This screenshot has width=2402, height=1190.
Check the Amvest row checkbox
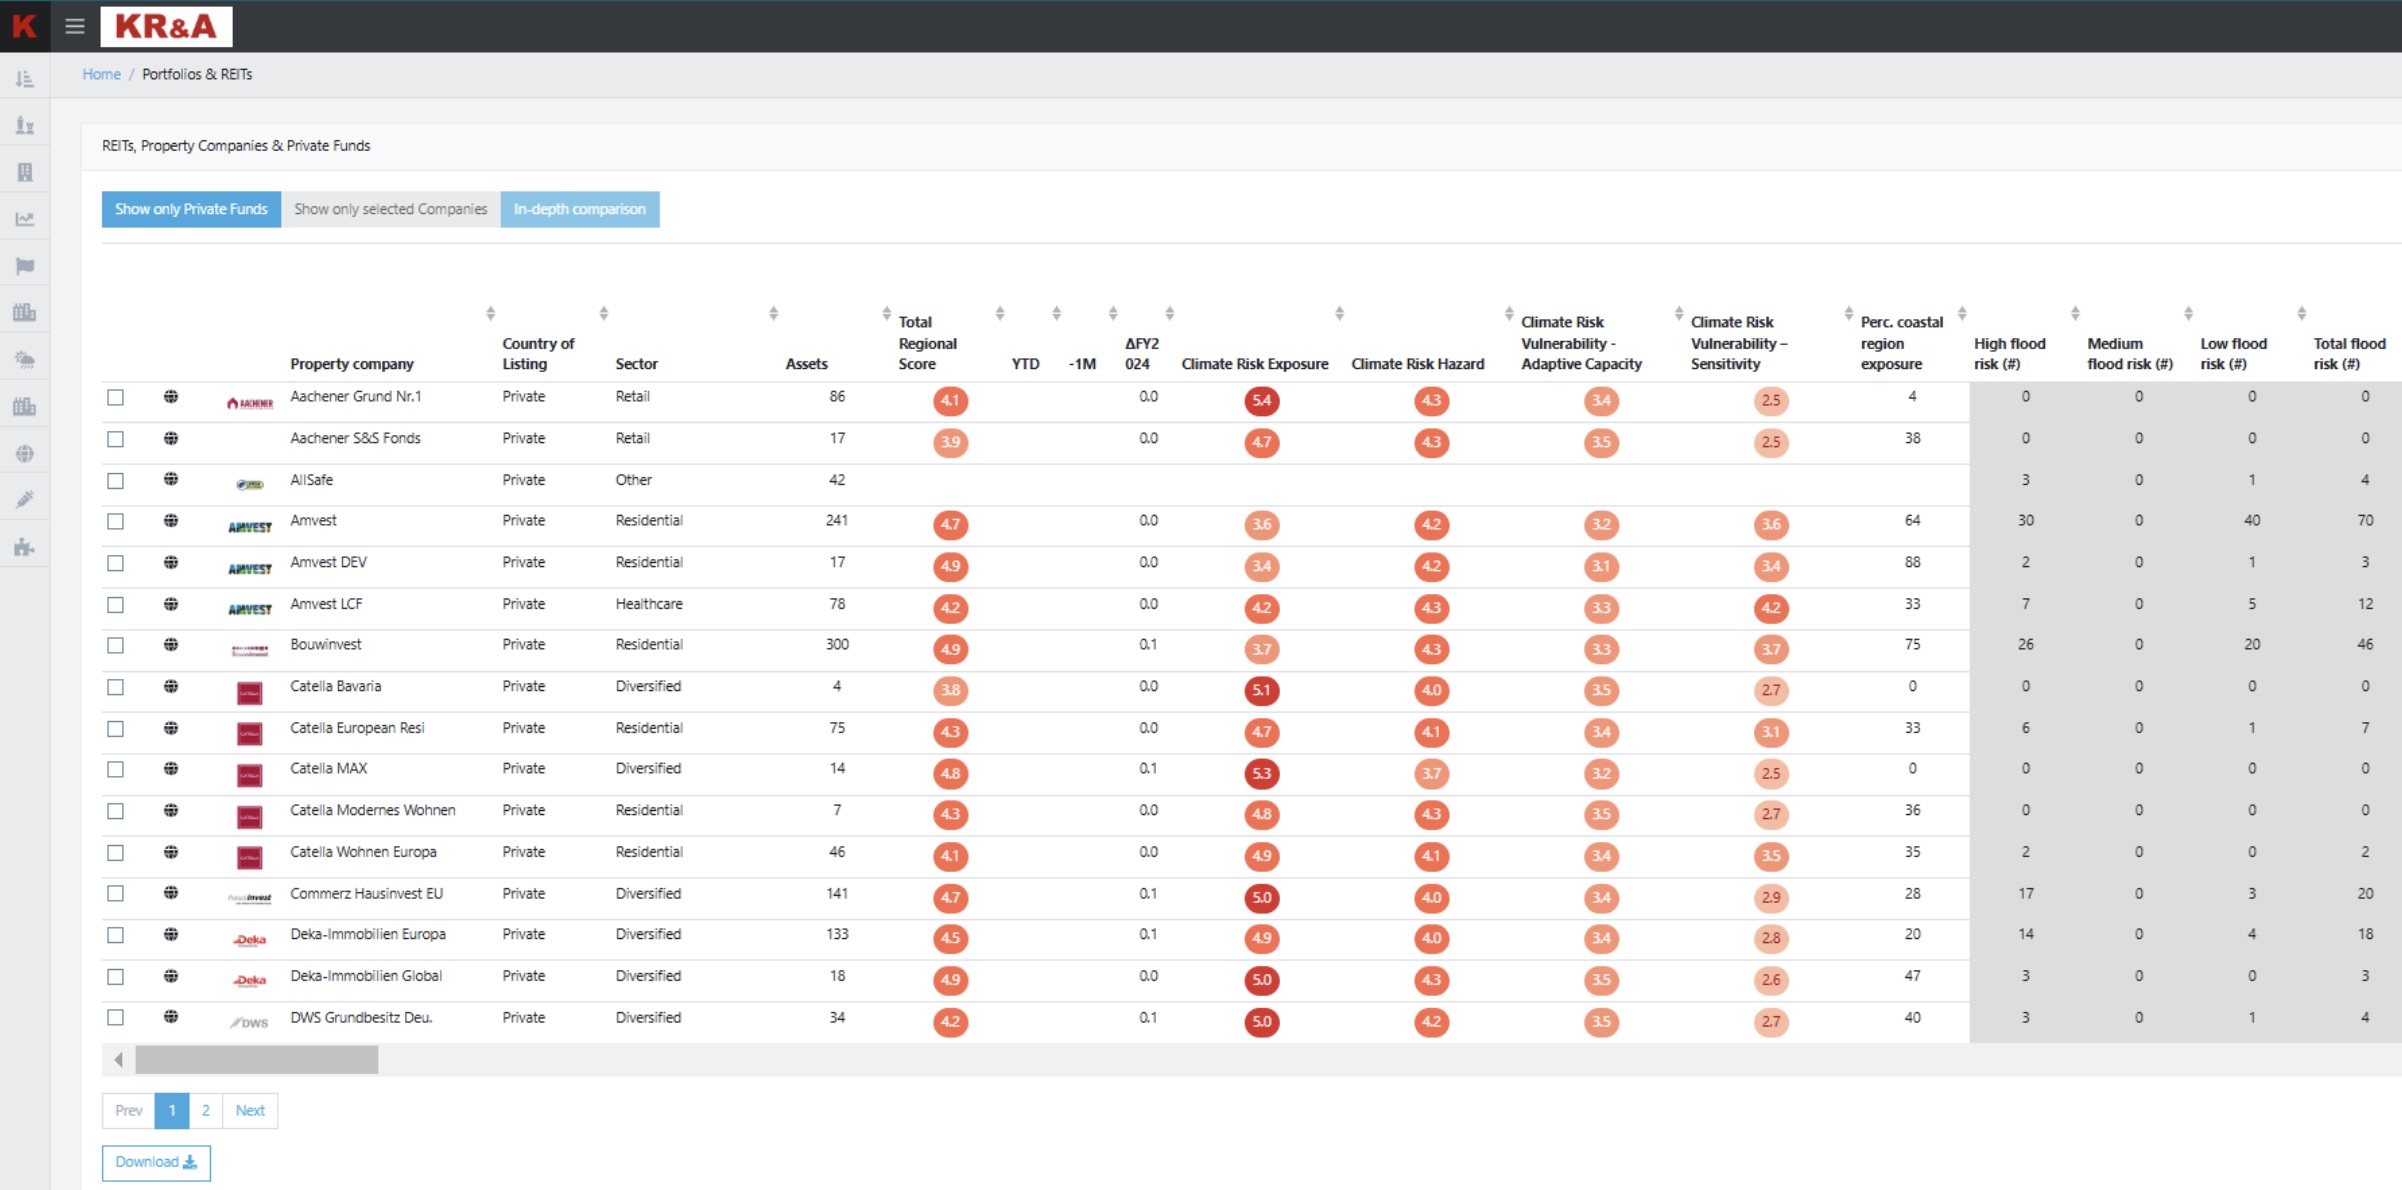116,521
